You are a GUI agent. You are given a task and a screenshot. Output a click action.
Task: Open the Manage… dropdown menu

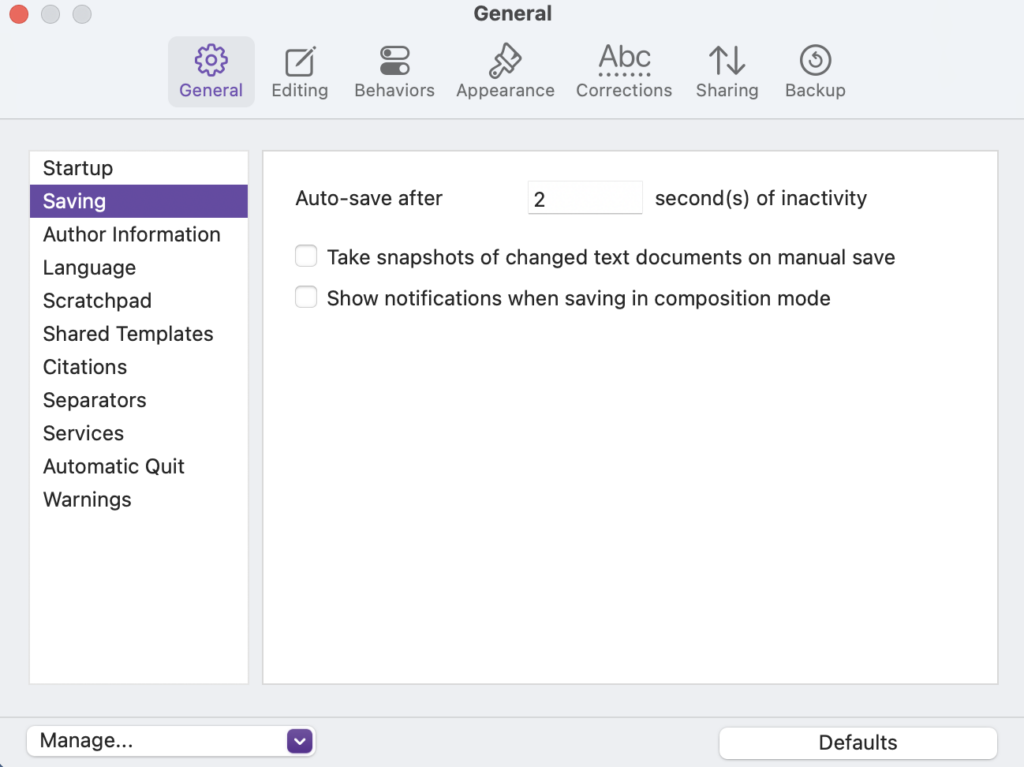click(x=171, y=741)
